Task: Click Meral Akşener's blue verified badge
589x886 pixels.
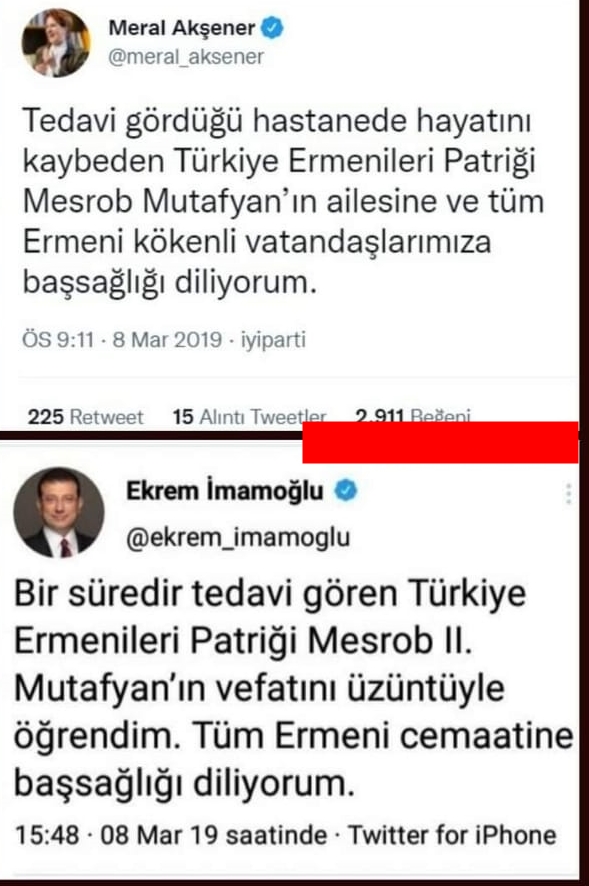Action: [x=272, y=28]
